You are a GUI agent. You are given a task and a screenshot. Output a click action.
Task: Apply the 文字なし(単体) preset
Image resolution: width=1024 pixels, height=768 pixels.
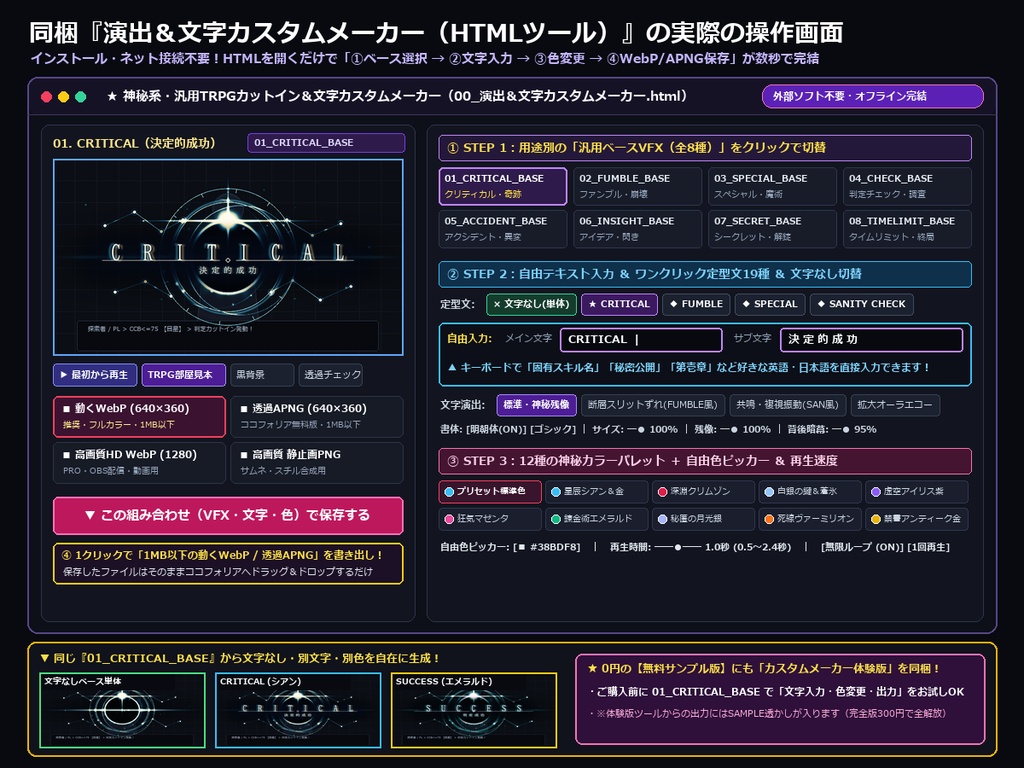(531, 304)
